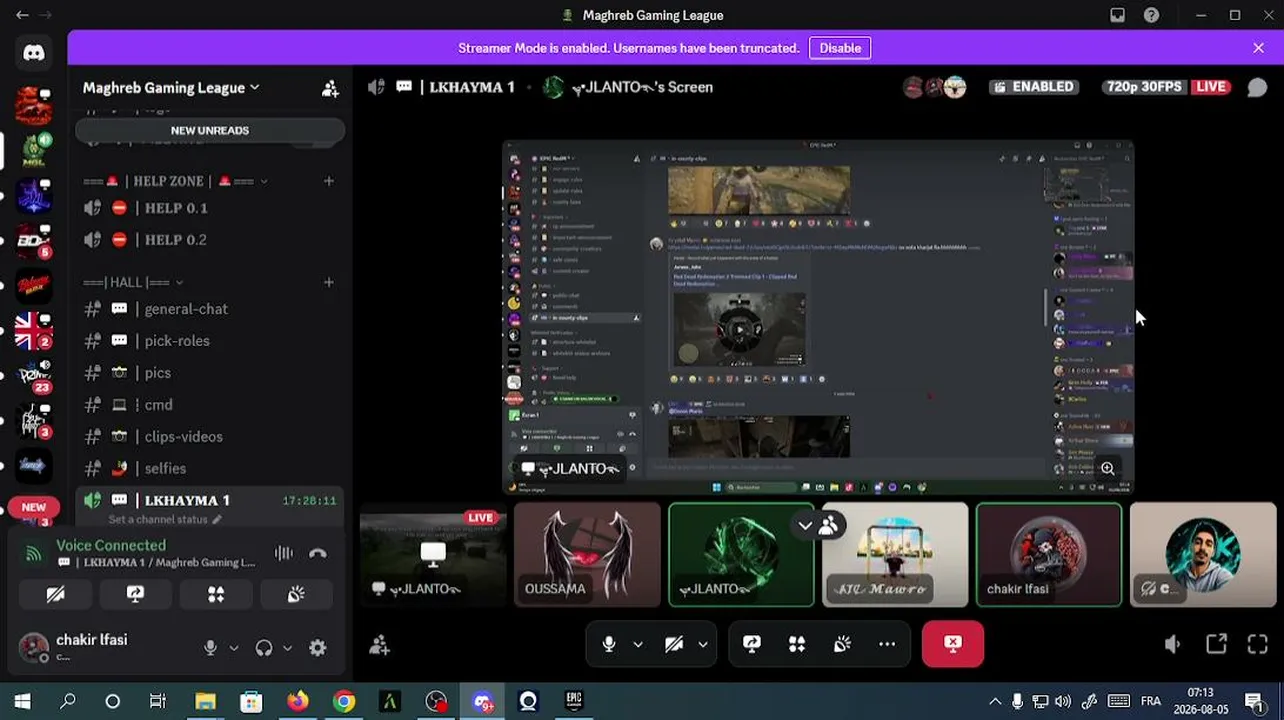
Task: Open the selfies channel
Action: 211,469
